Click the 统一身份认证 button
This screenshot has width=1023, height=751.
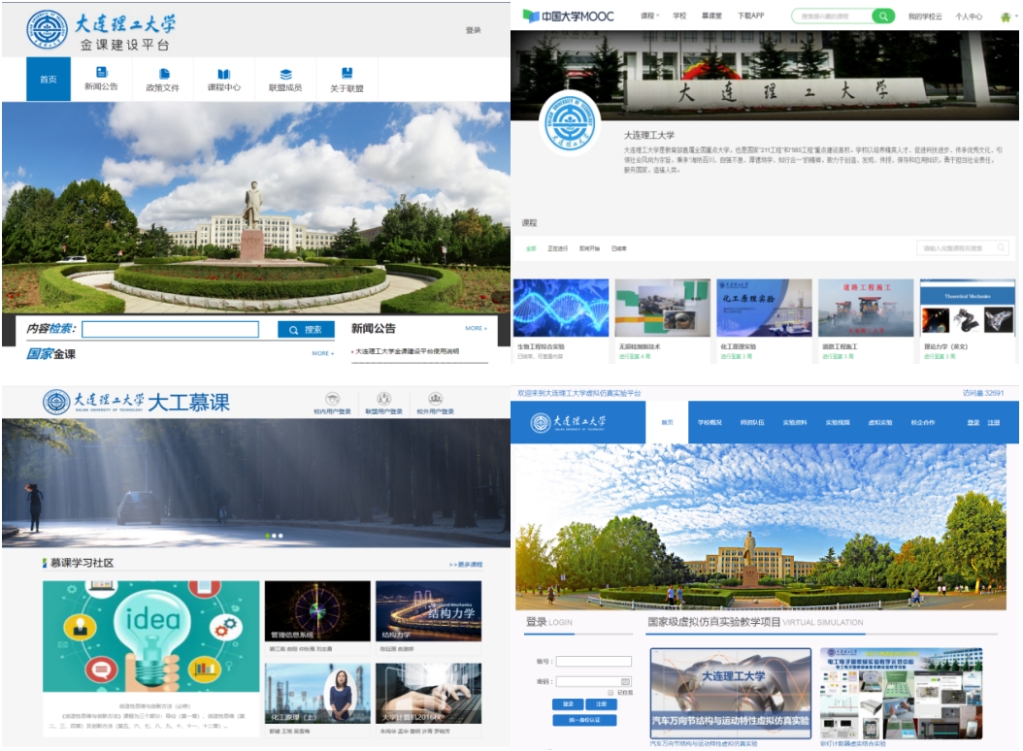(x=584, y=720)
